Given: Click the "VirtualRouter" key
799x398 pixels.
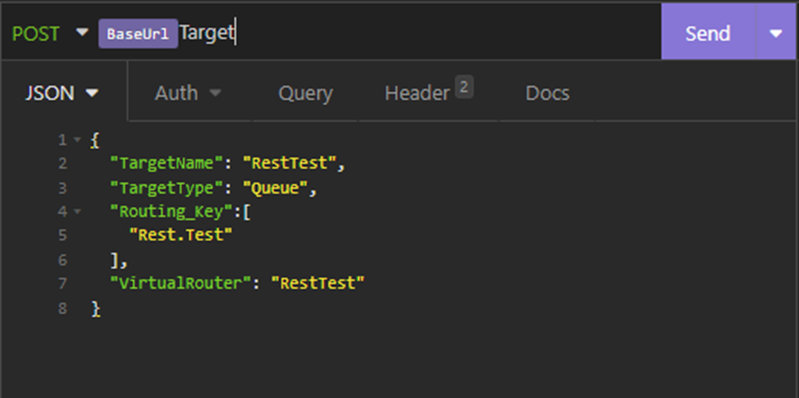Looking at the screenshot, I should [x=180, y=283].
